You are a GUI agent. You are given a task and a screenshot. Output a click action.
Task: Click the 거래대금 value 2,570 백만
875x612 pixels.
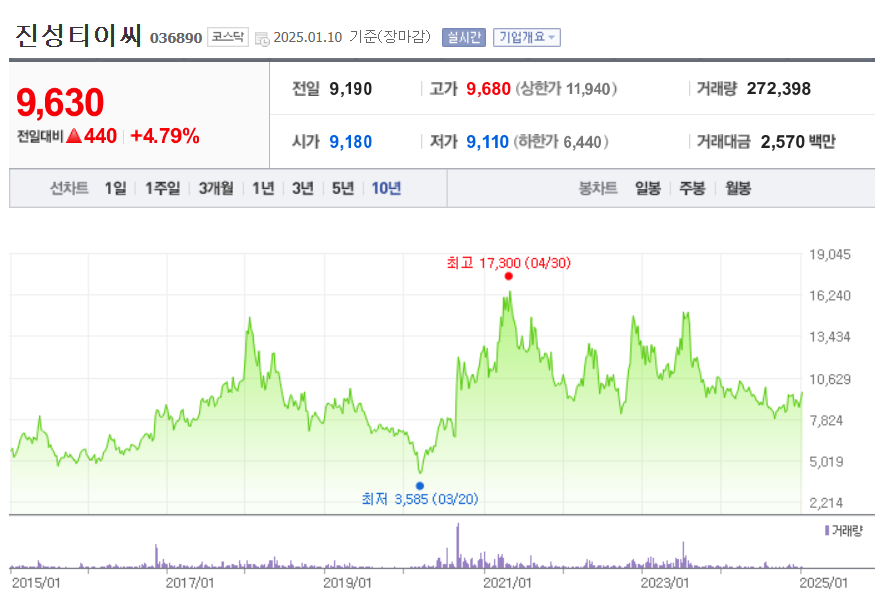798,142
